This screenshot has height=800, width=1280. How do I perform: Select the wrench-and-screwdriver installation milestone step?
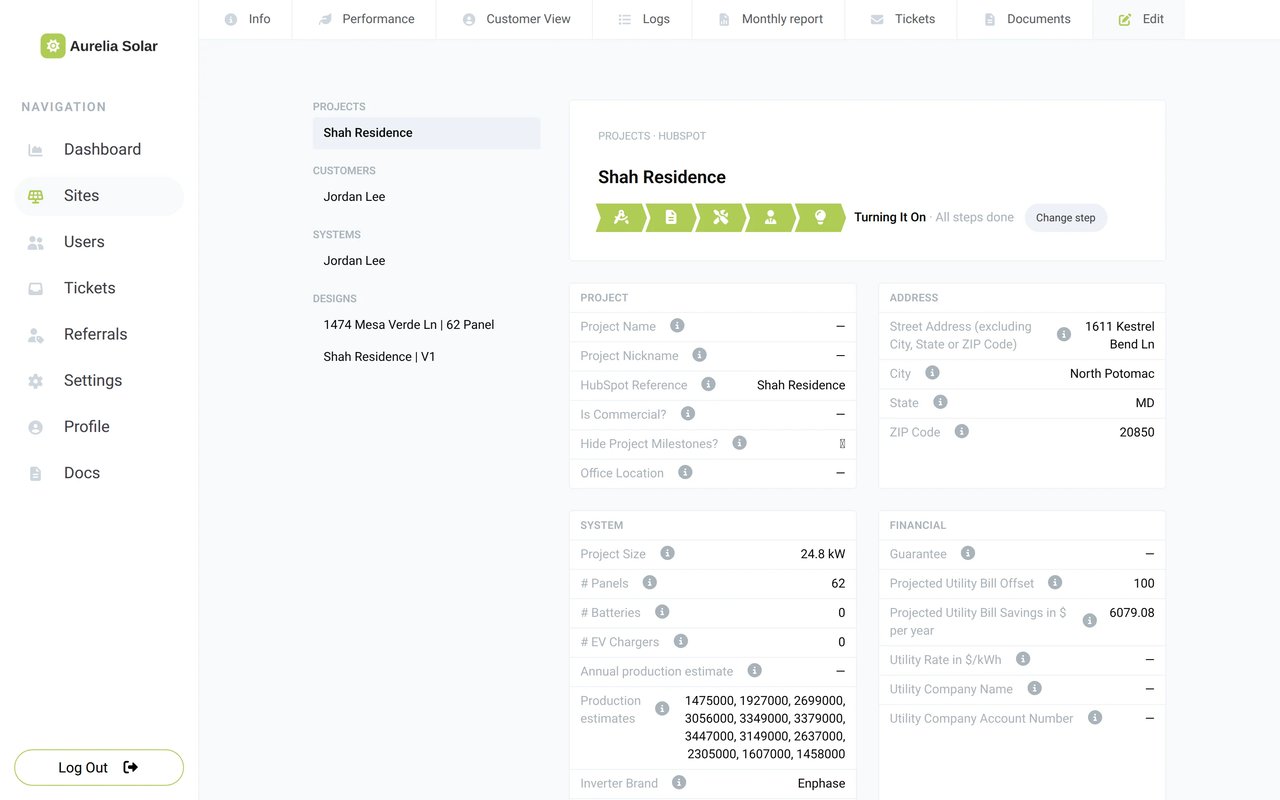pos(721,217)
